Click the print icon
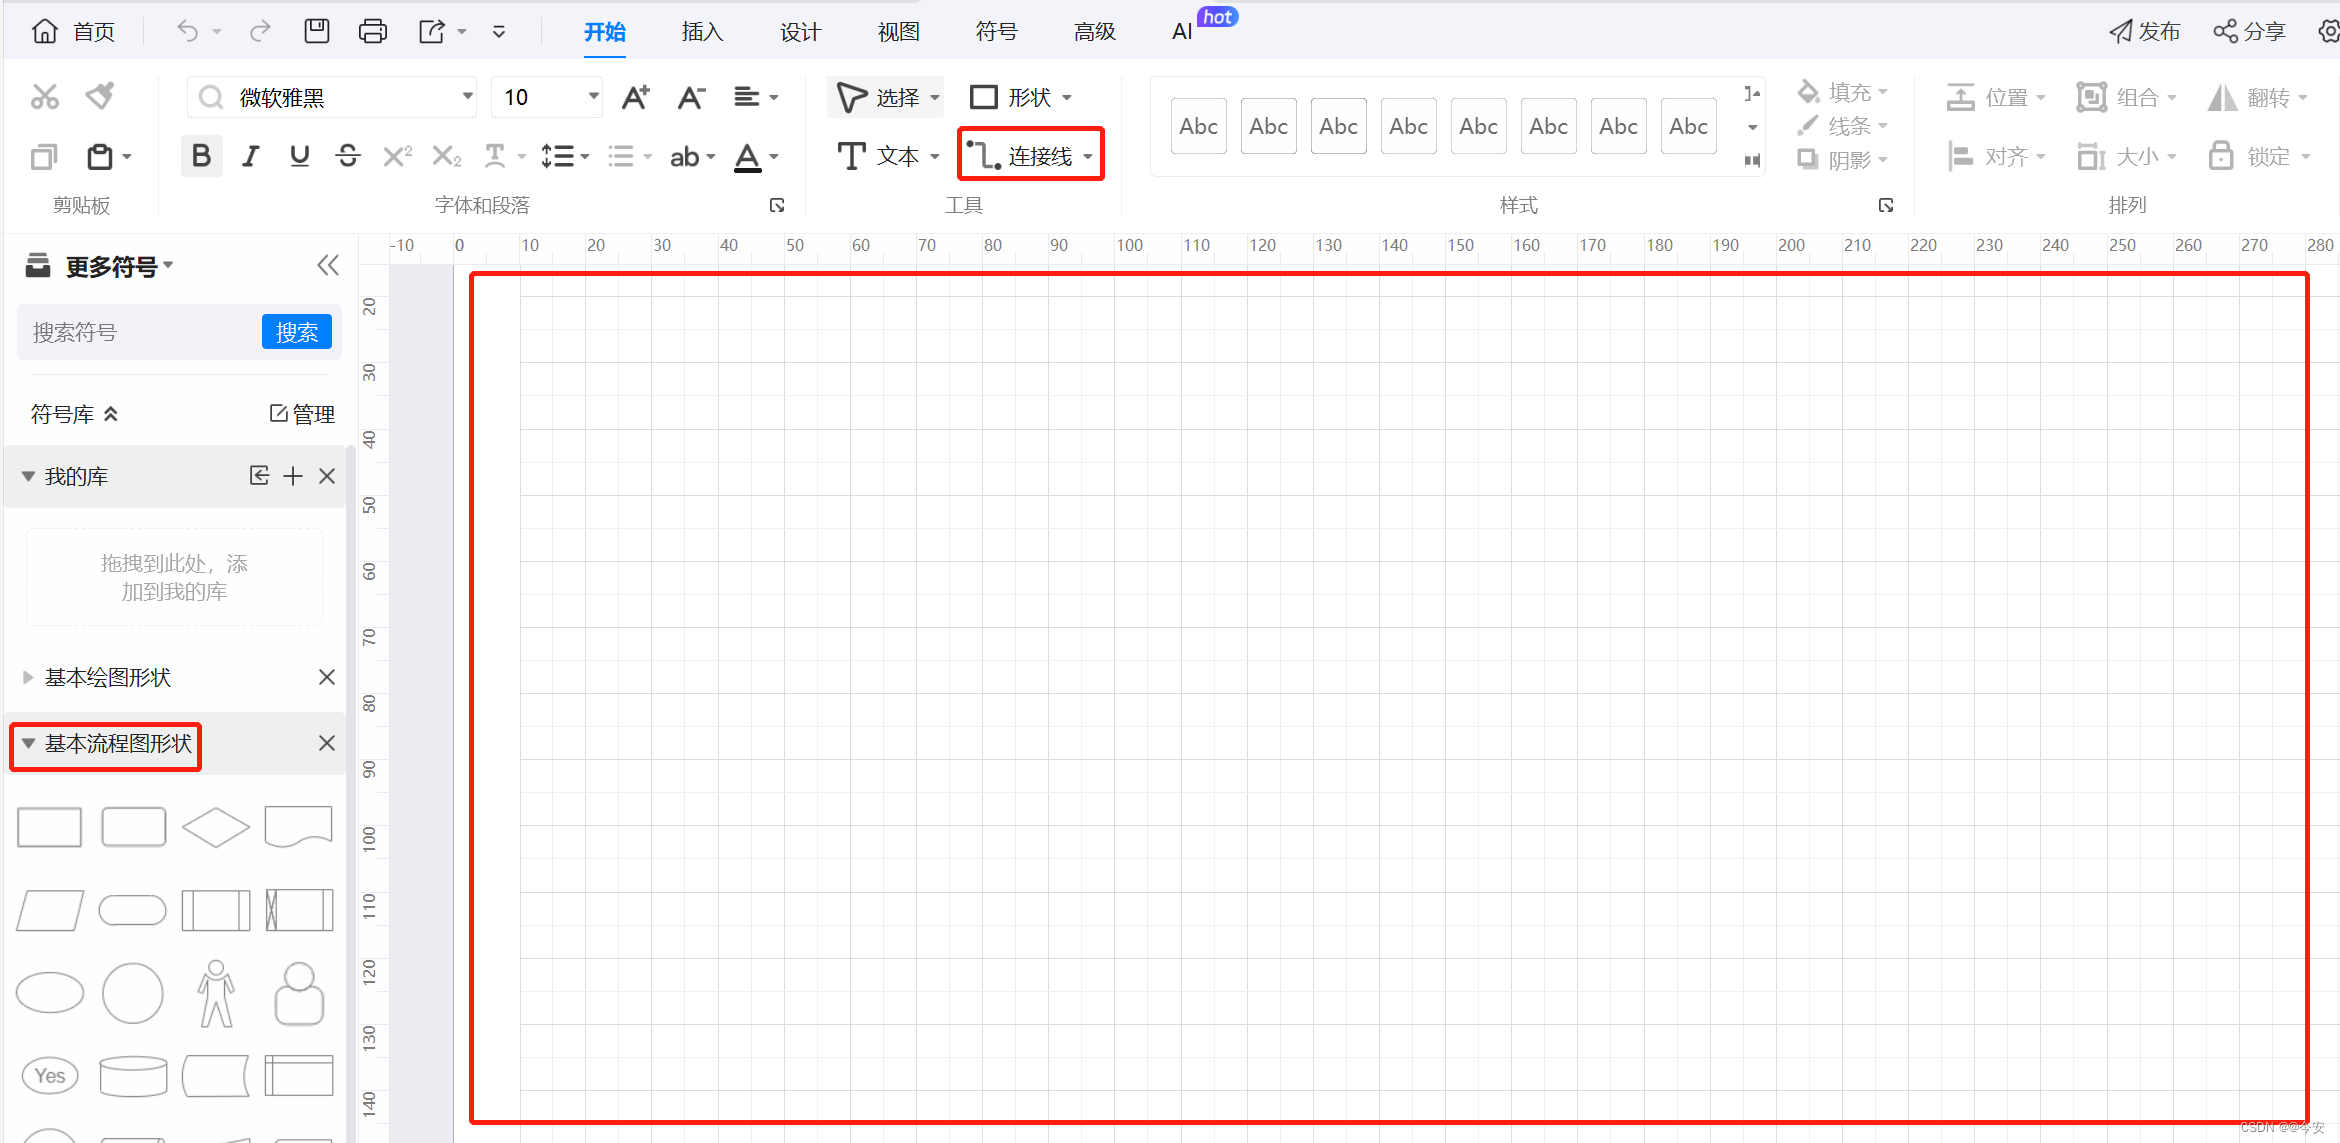Image resolution: width=2340 pixels, height=1143 pixels. (x=372, y=32)
